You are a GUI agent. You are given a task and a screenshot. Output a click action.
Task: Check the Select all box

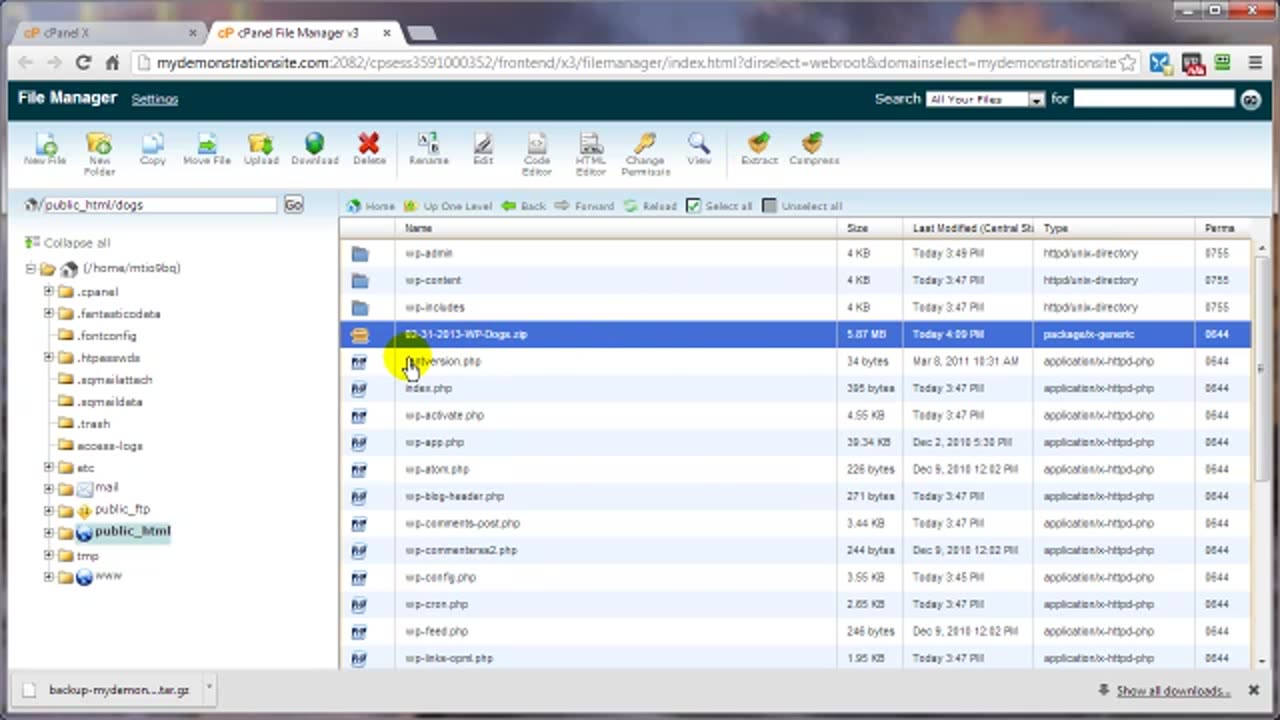tap(693, 206)
